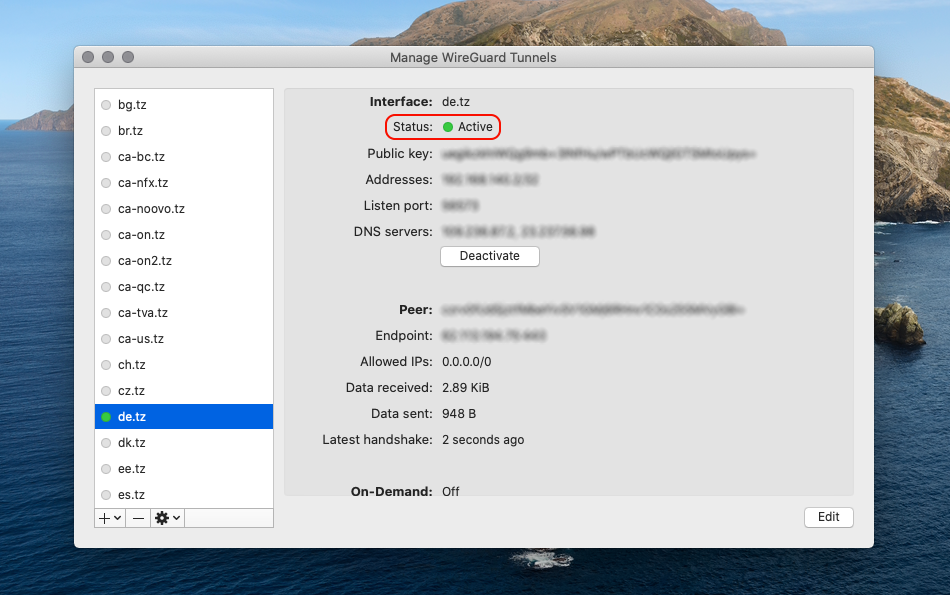Image resolution: width=950 pixels, height=595 pixels.
Task: Open the gear actions menu
Action: point(167,518)
